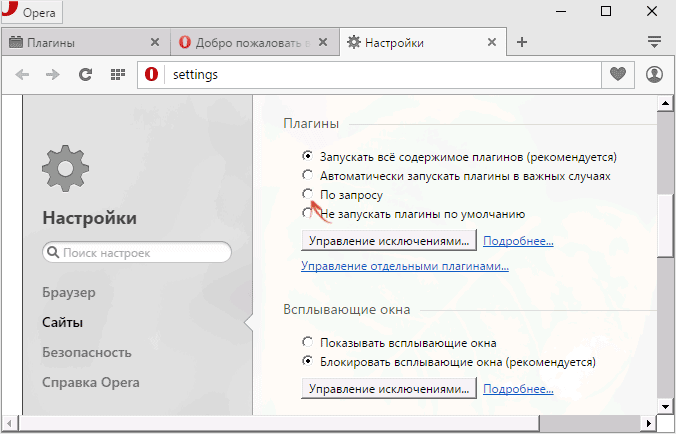Screen dimensions: 676x434
Task: Switch to the Добро пожаловать tab
Action: point(255,42)
